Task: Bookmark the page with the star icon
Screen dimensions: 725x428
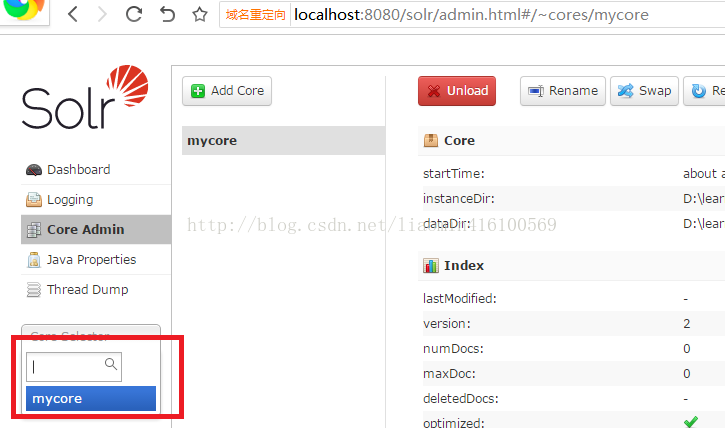Action: click(200, 14)
